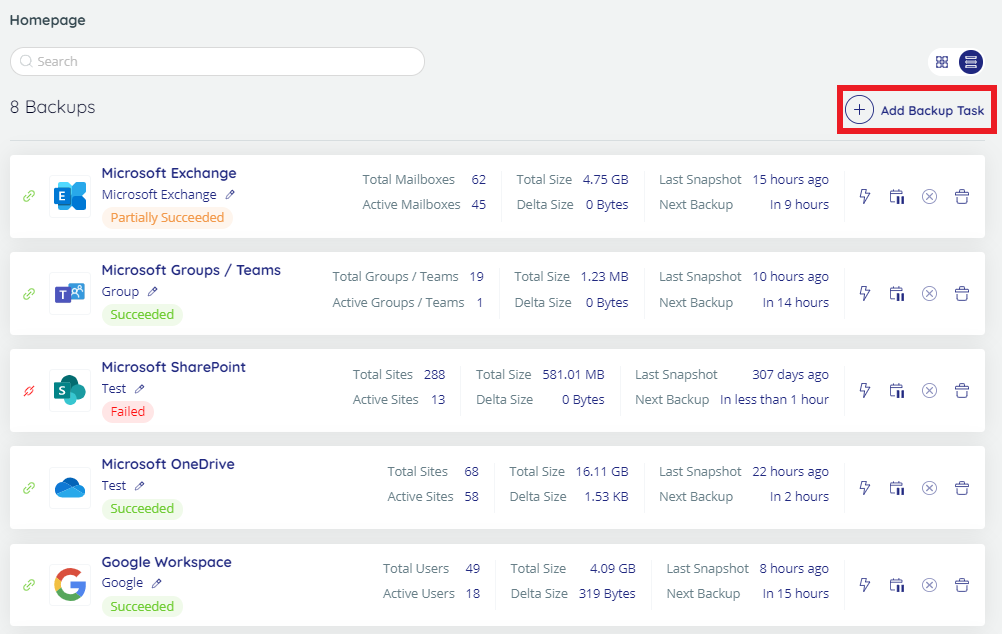The width and height of the screenshot is (1002, 634).
Task: Open the Microsoft OneDrive backup title
Action: [168, 464]
